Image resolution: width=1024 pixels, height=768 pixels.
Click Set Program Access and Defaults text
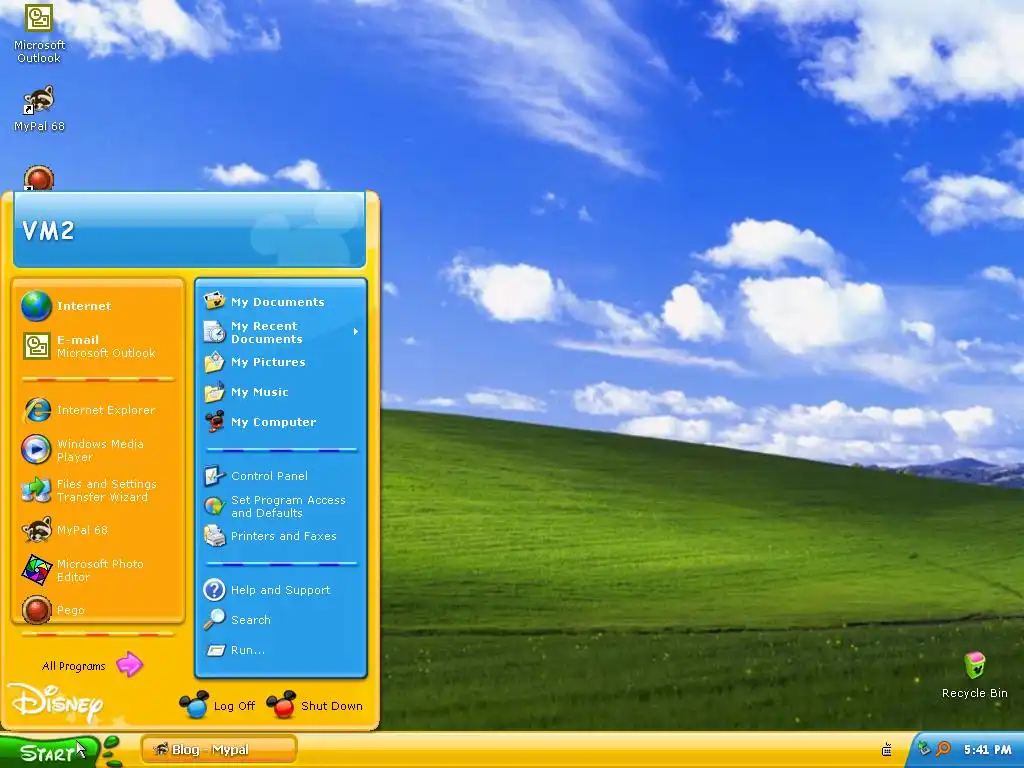point(288,506)
